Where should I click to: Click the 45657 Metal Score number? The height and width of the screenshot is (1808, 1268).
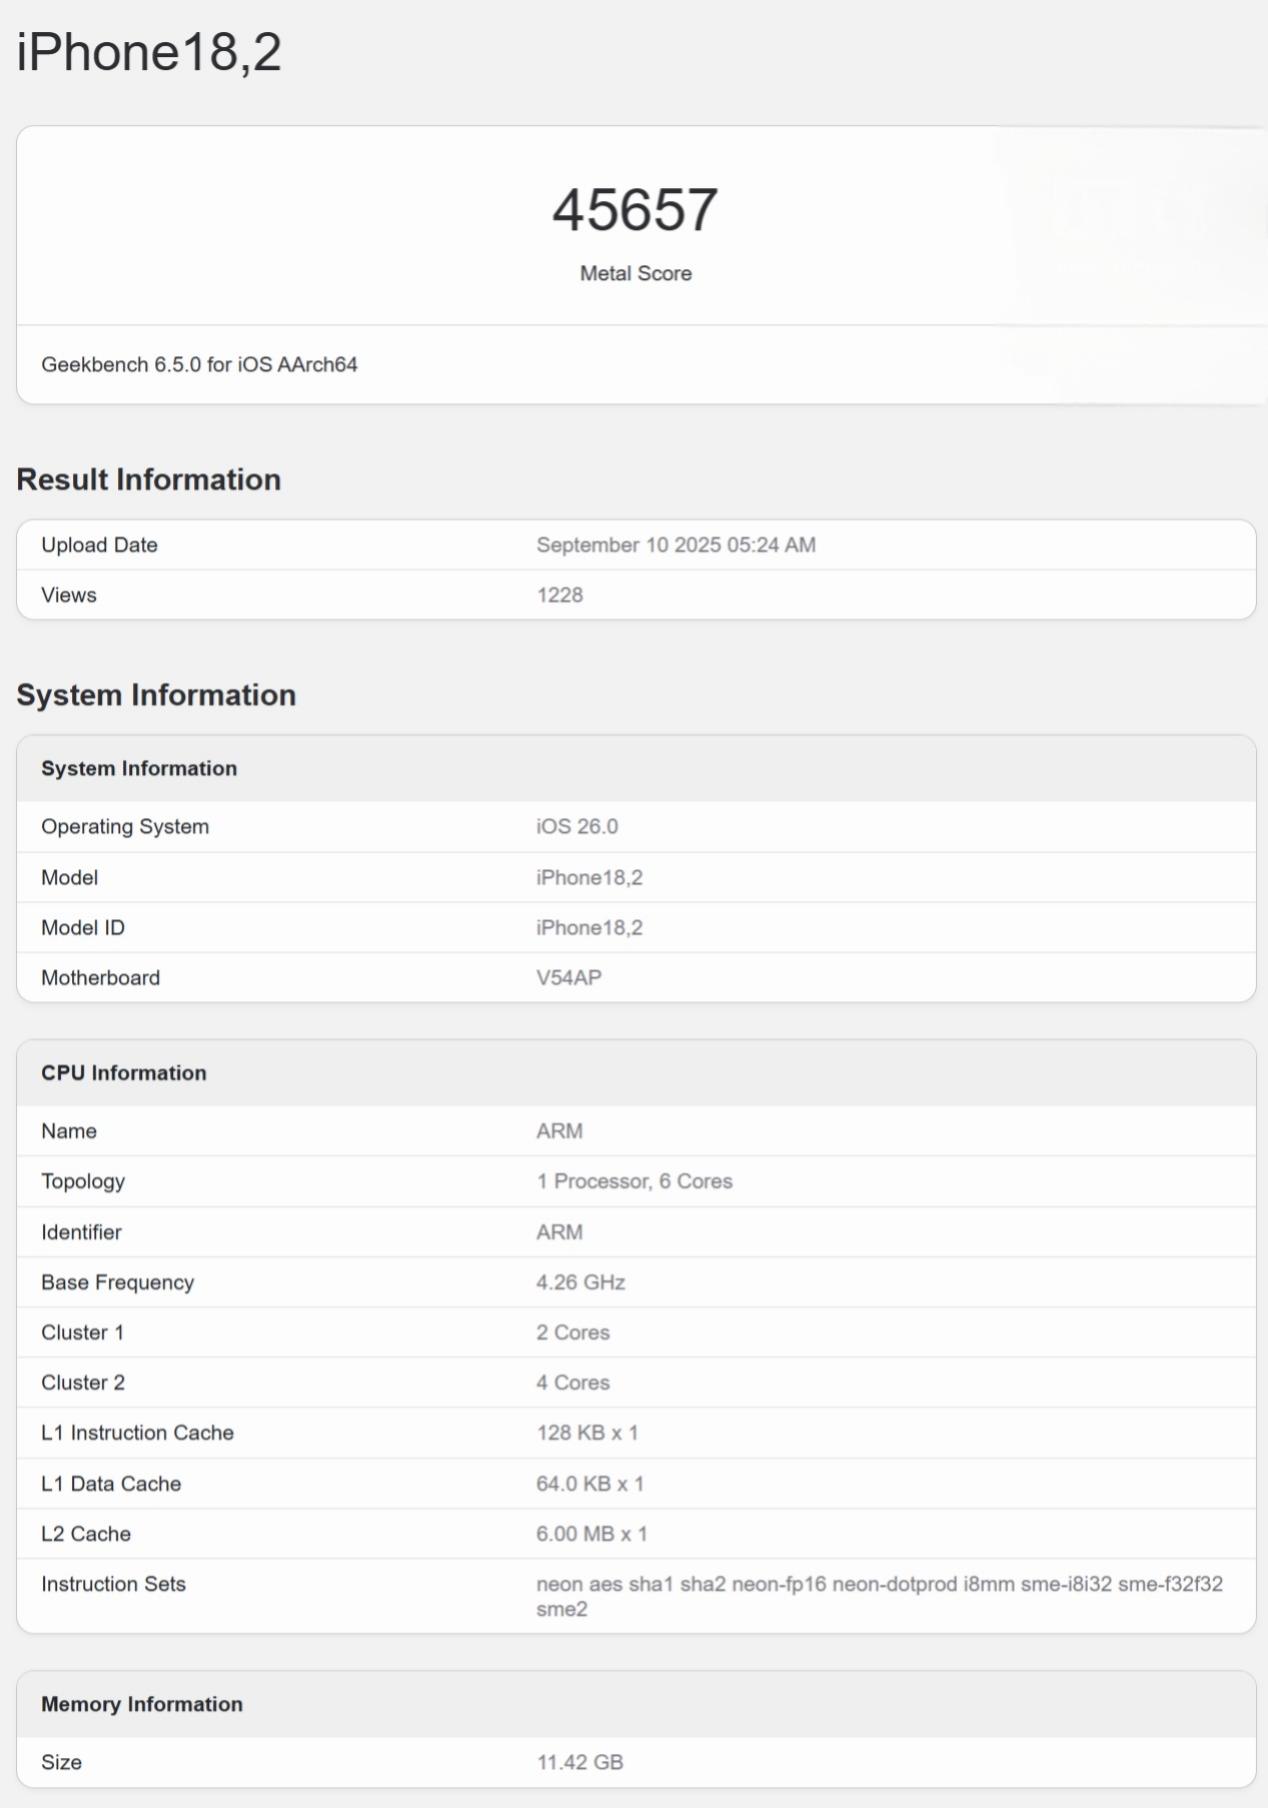[635, 210]
